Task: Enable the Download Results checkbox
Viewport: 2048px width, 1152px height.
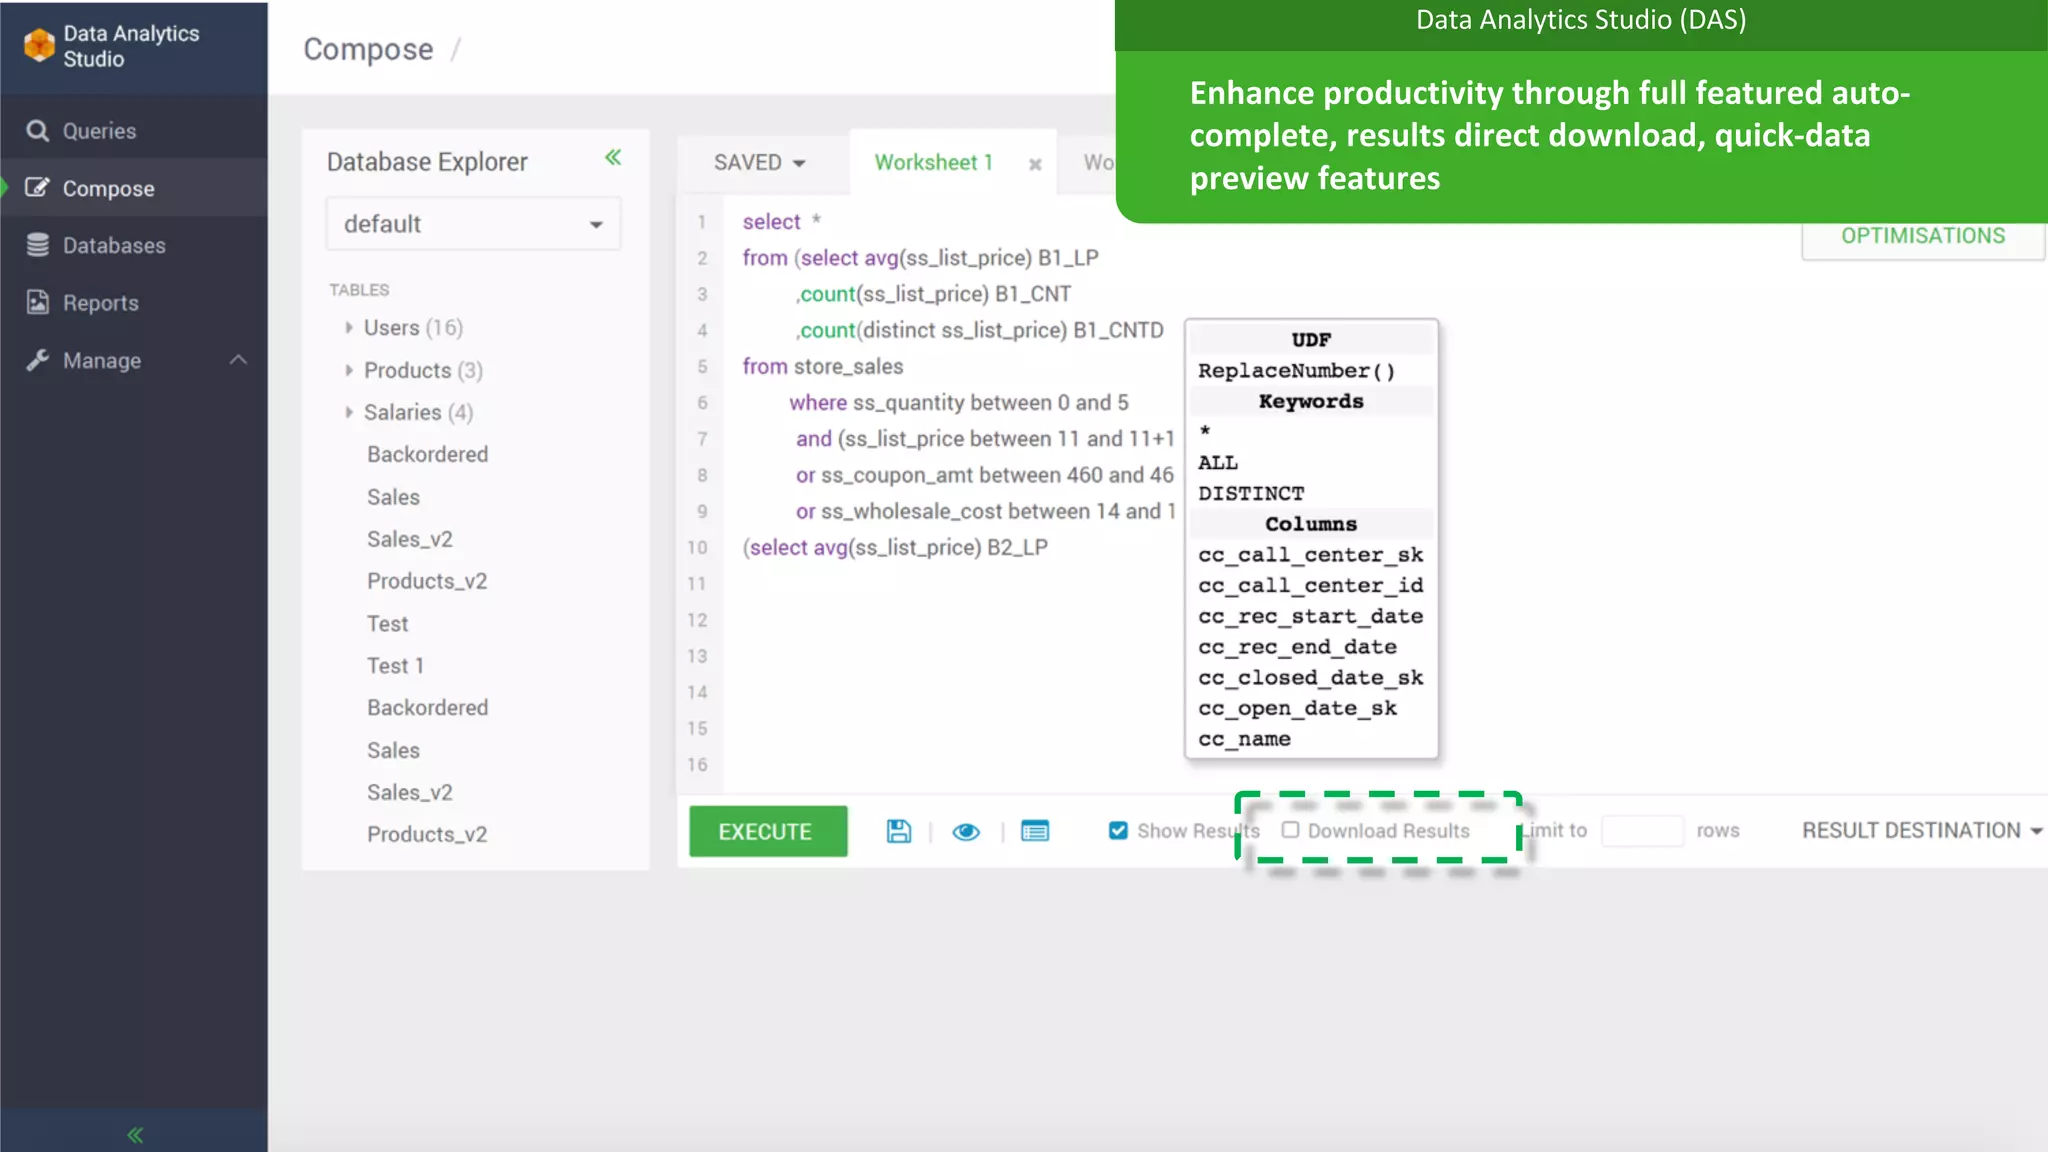Action: 1290,830
